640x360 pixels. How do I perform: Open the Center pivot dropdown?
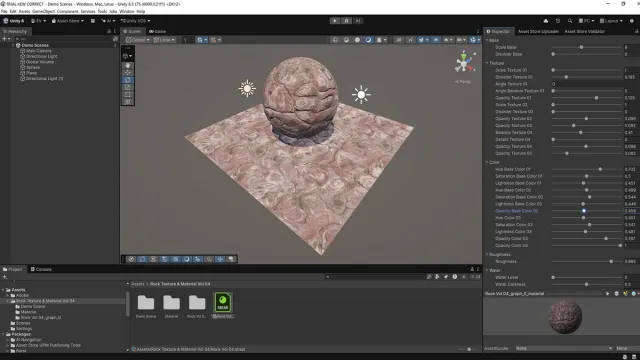click(x=138, y=40)
